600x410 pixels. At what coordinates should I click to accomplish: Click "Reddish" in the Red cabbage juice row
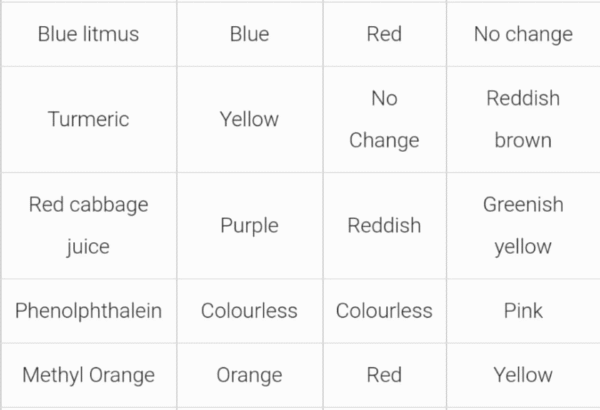pos(384,225)
